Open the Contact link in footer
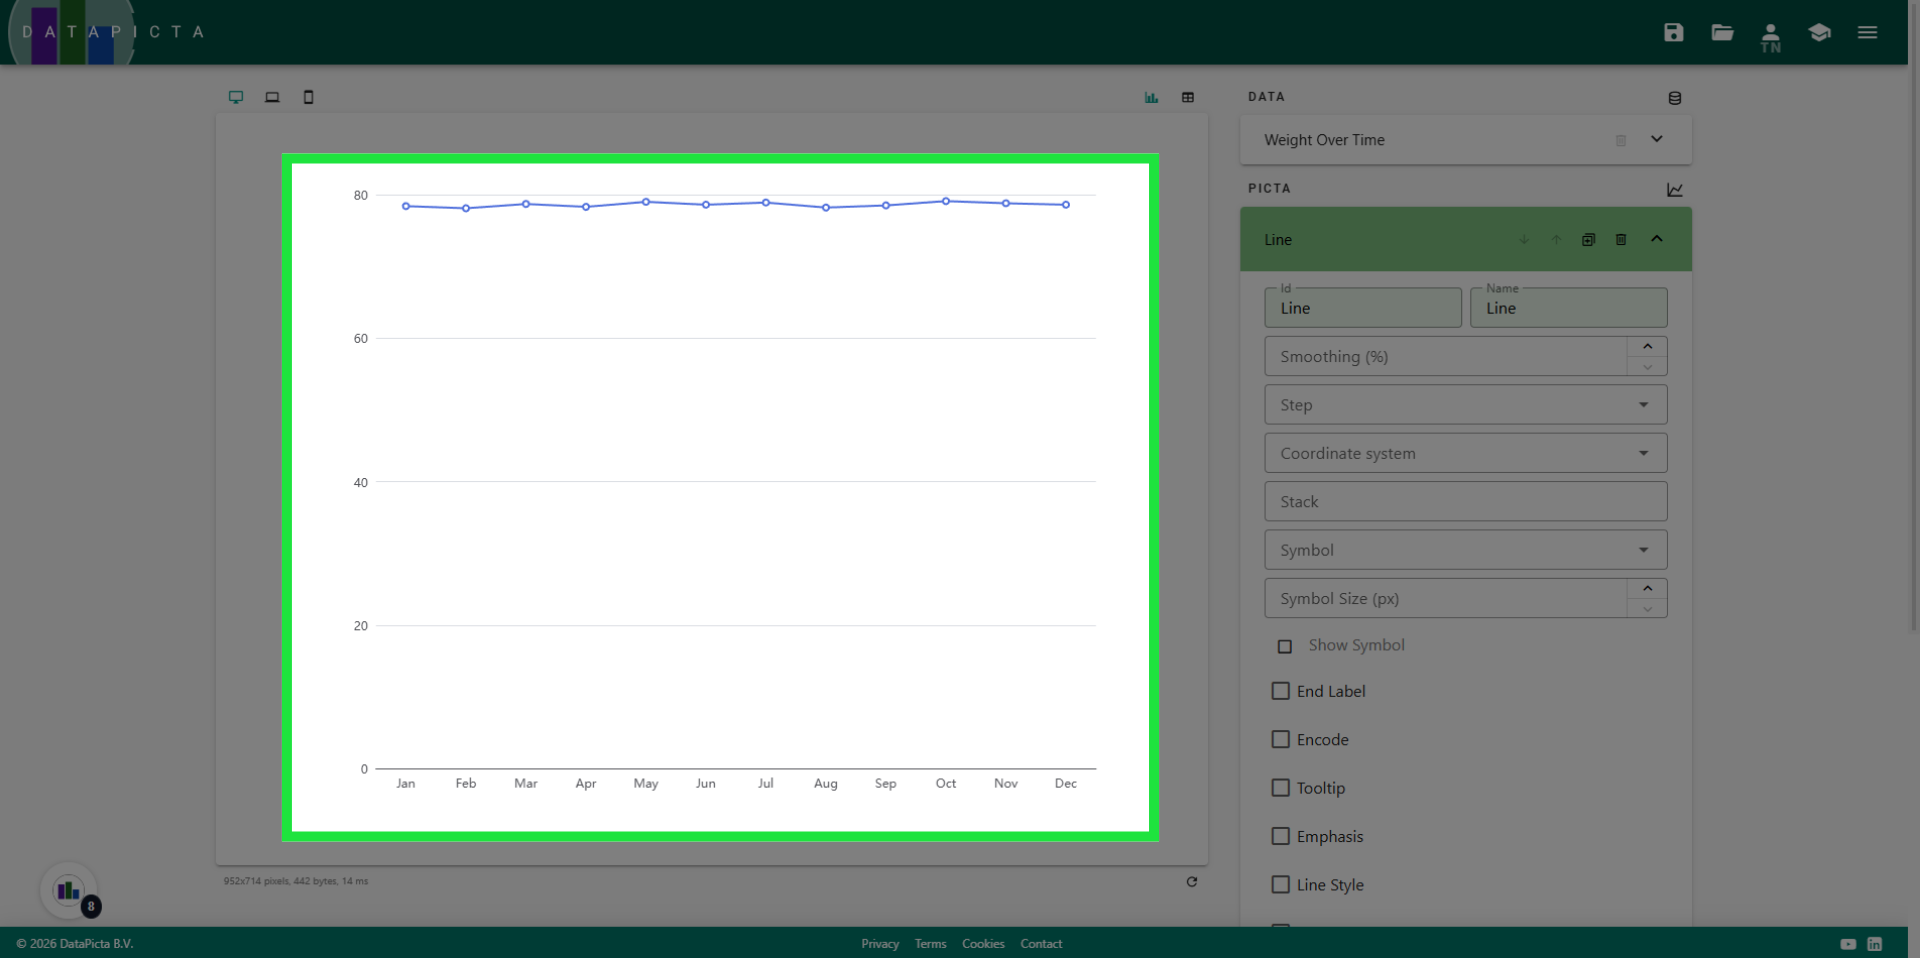1920x958 pixels. [x=1040, y=944]
